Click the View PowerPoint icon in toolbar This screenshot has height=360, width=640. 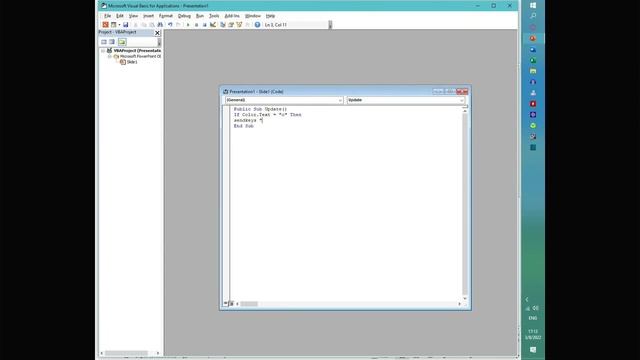coord(105,25)
